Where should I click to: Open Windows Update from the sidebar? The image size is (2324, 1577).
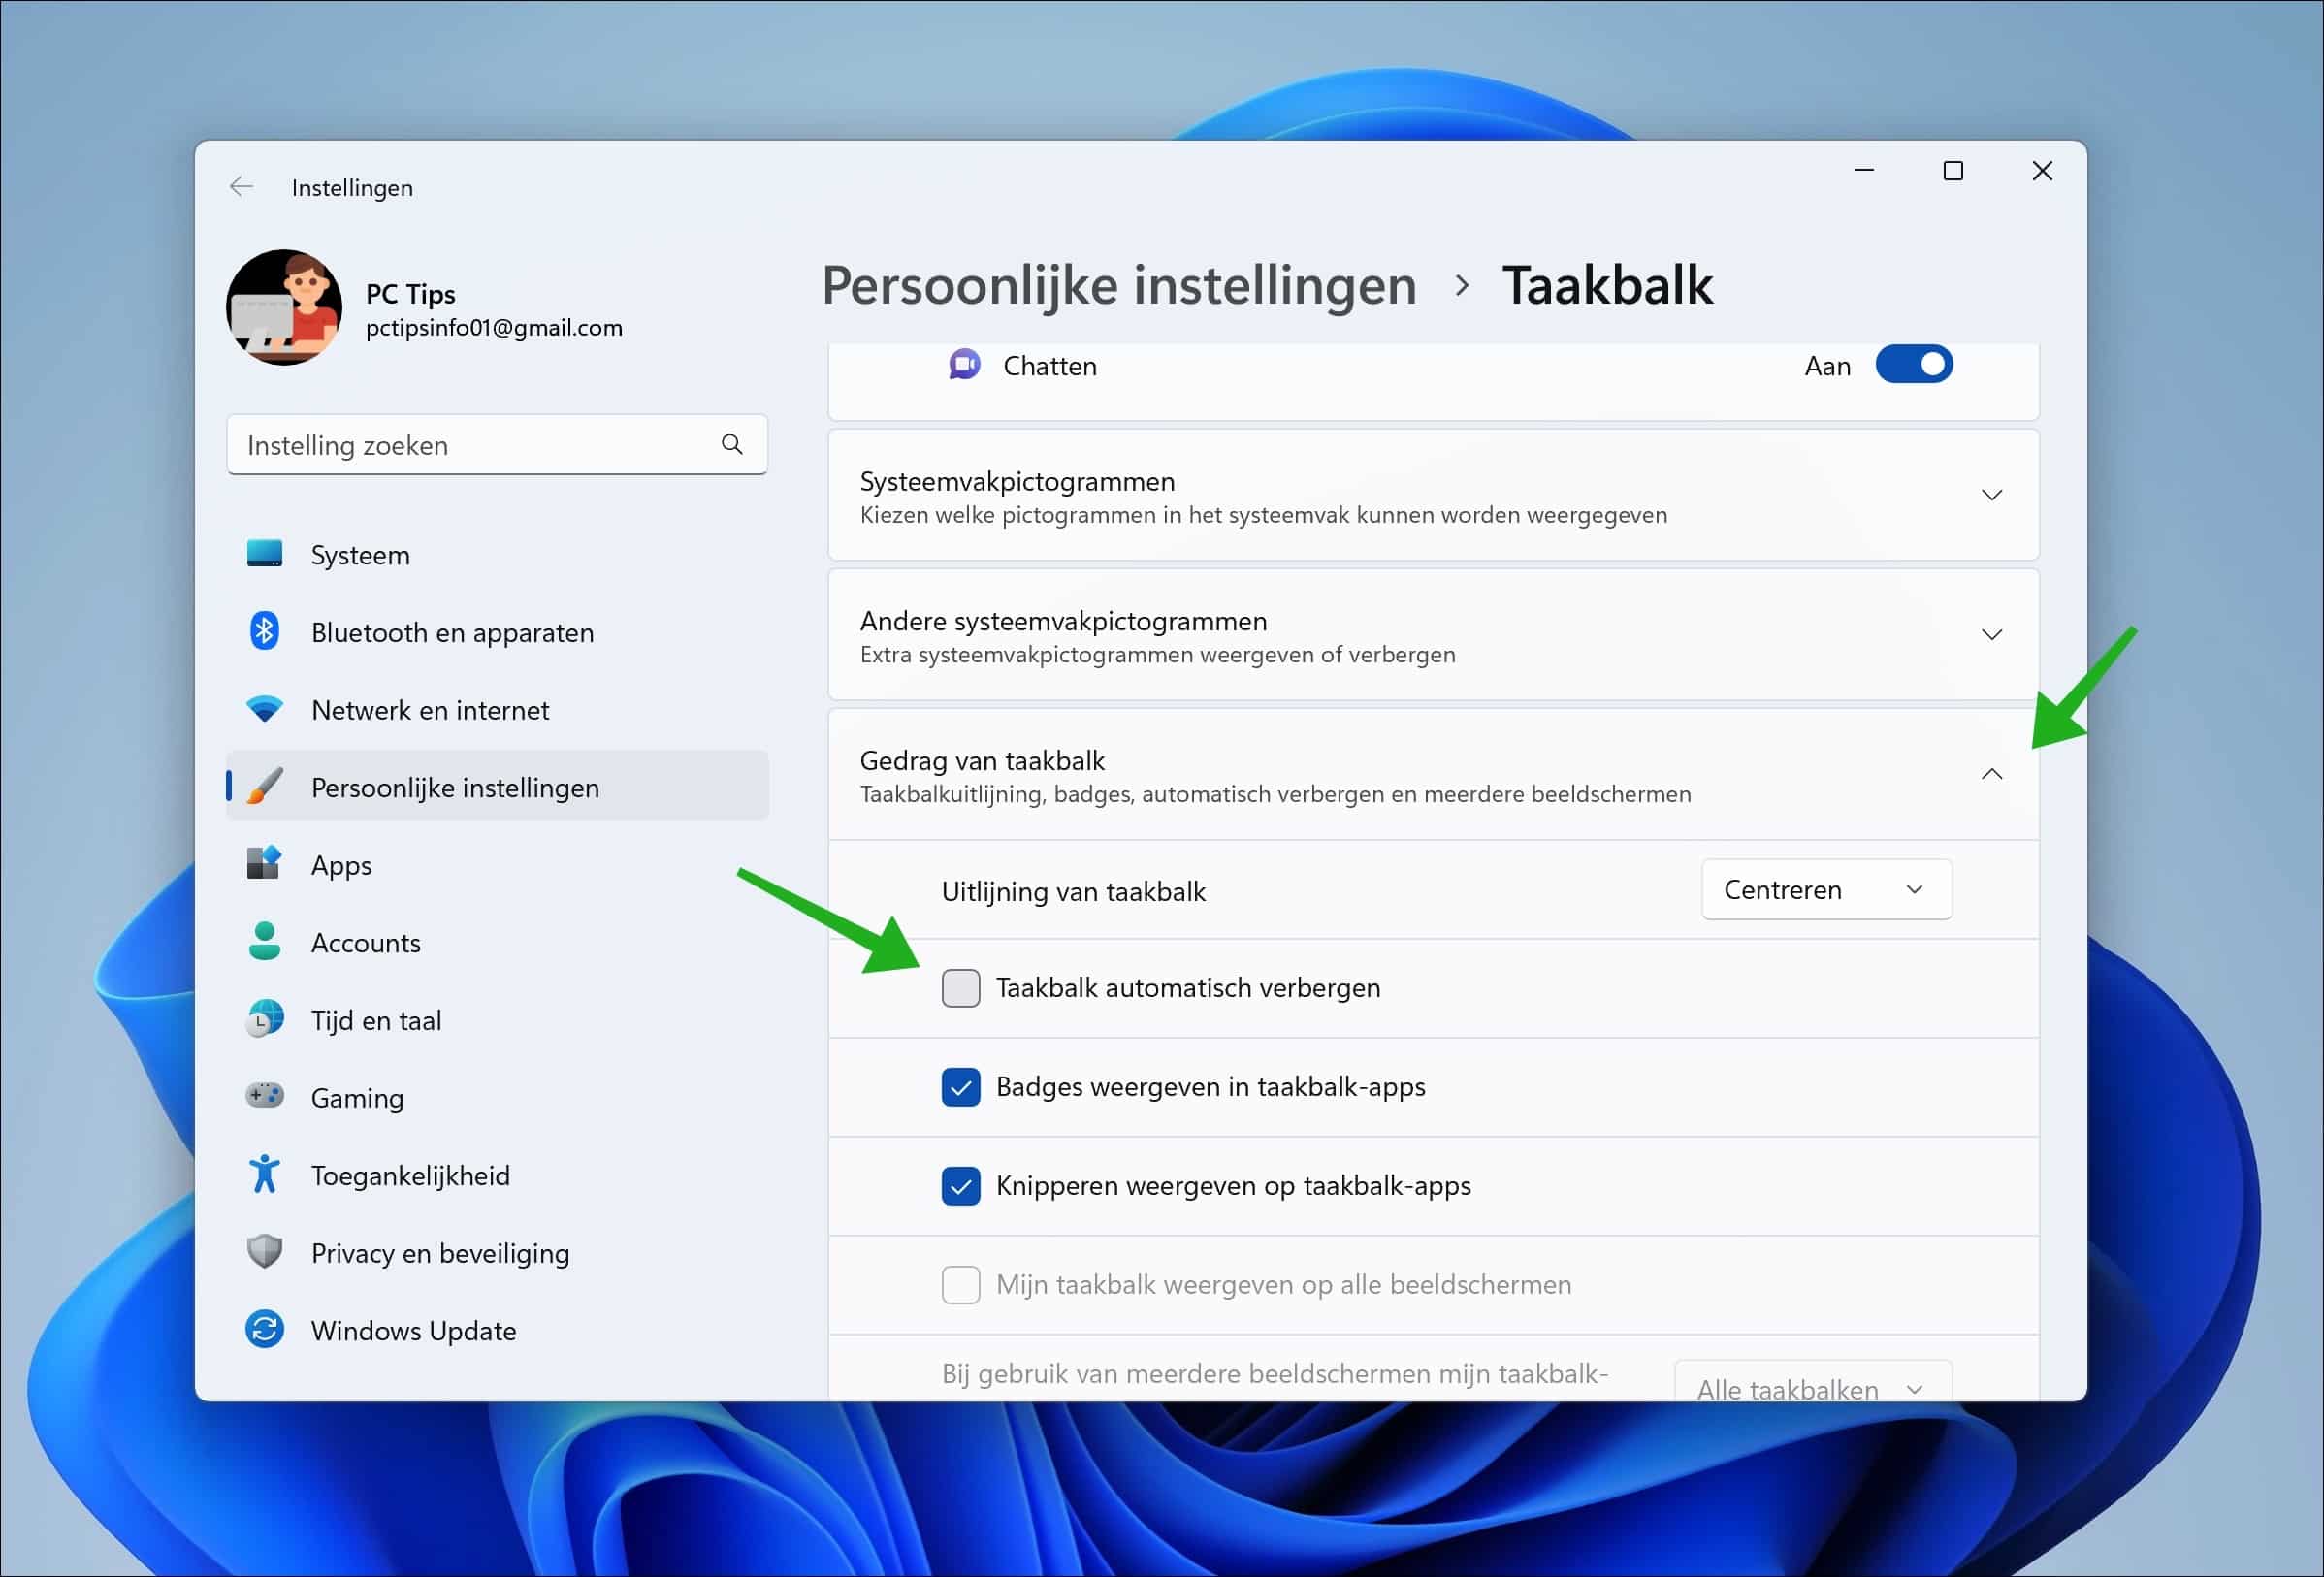click(x=413, y=1330)
